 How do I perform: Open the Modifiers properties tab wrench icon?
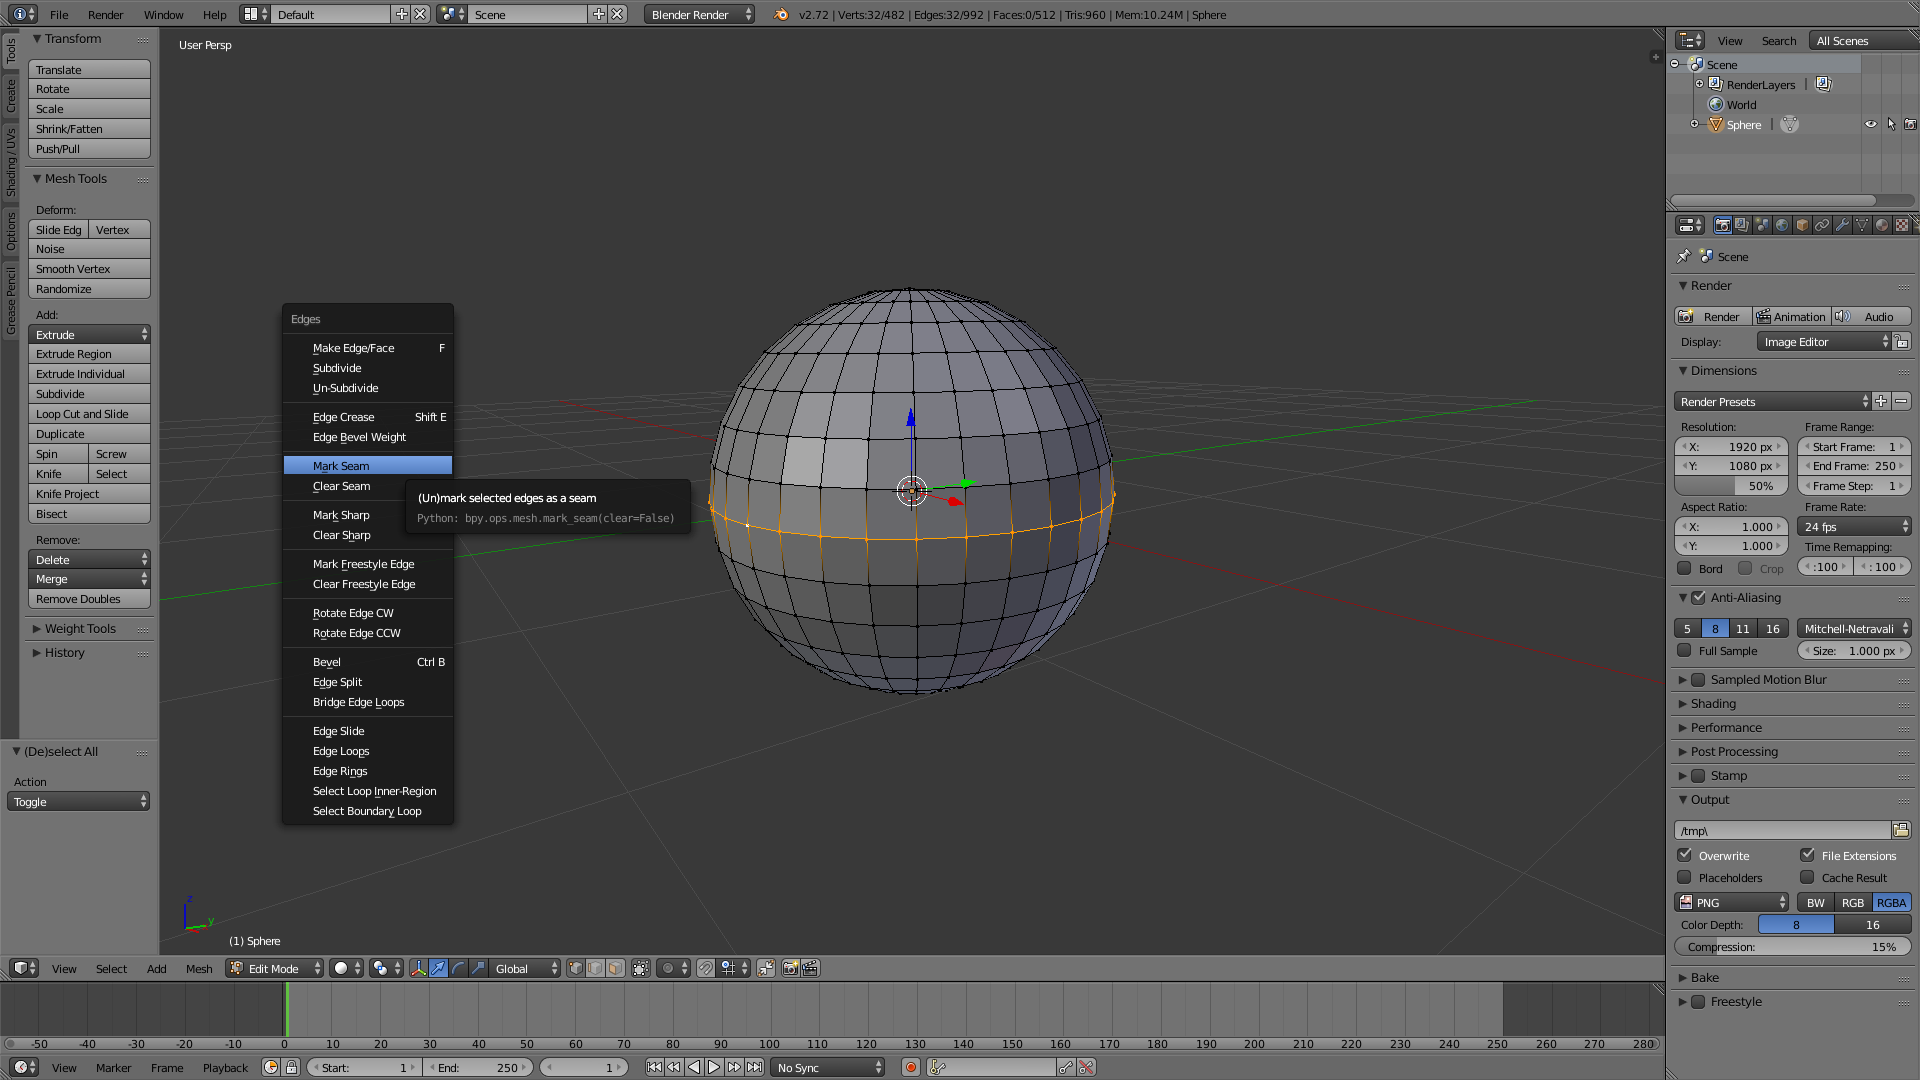pos(1842,225)
